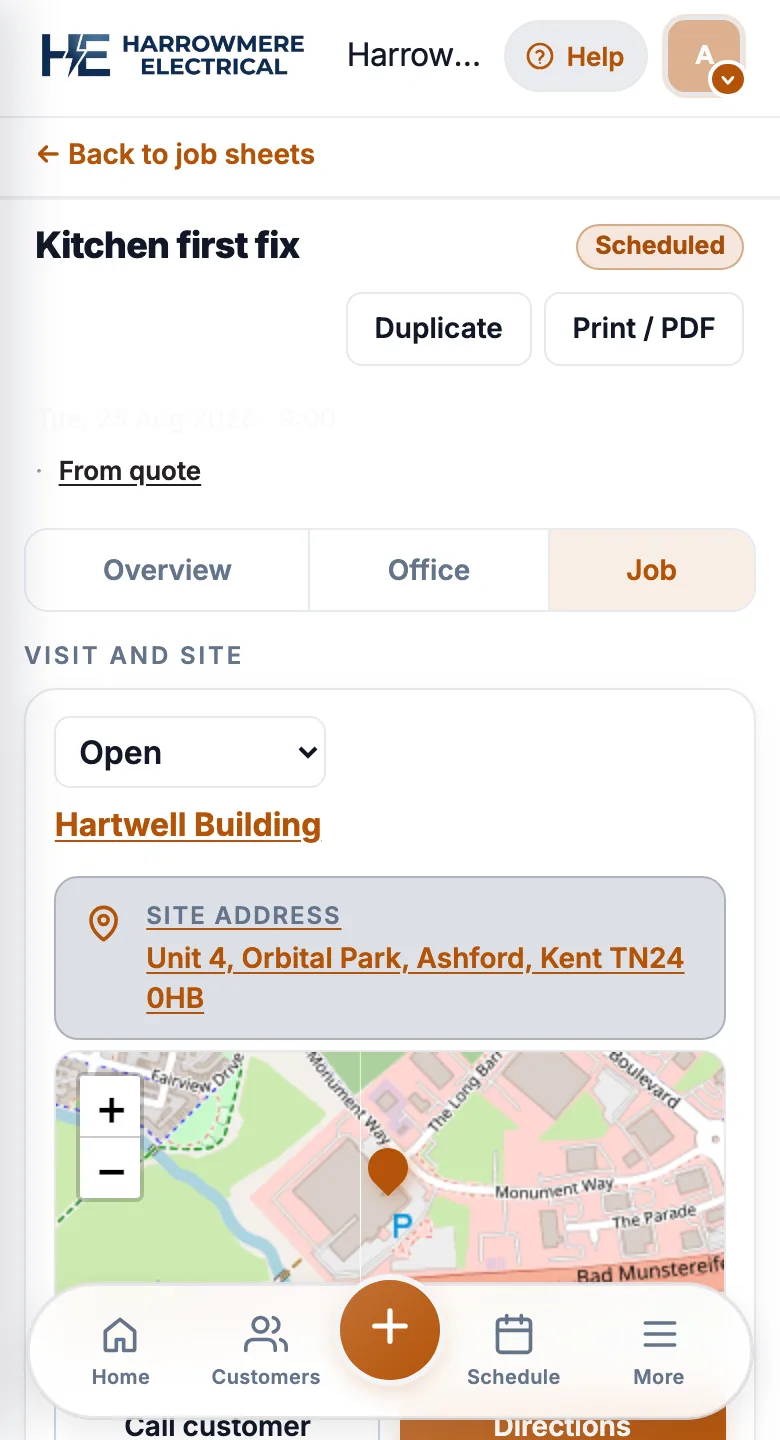The width and height of the screenshot is (780, 1440).
Task: Open the Schedule calendar icon
Action: tap(513, 1335)
